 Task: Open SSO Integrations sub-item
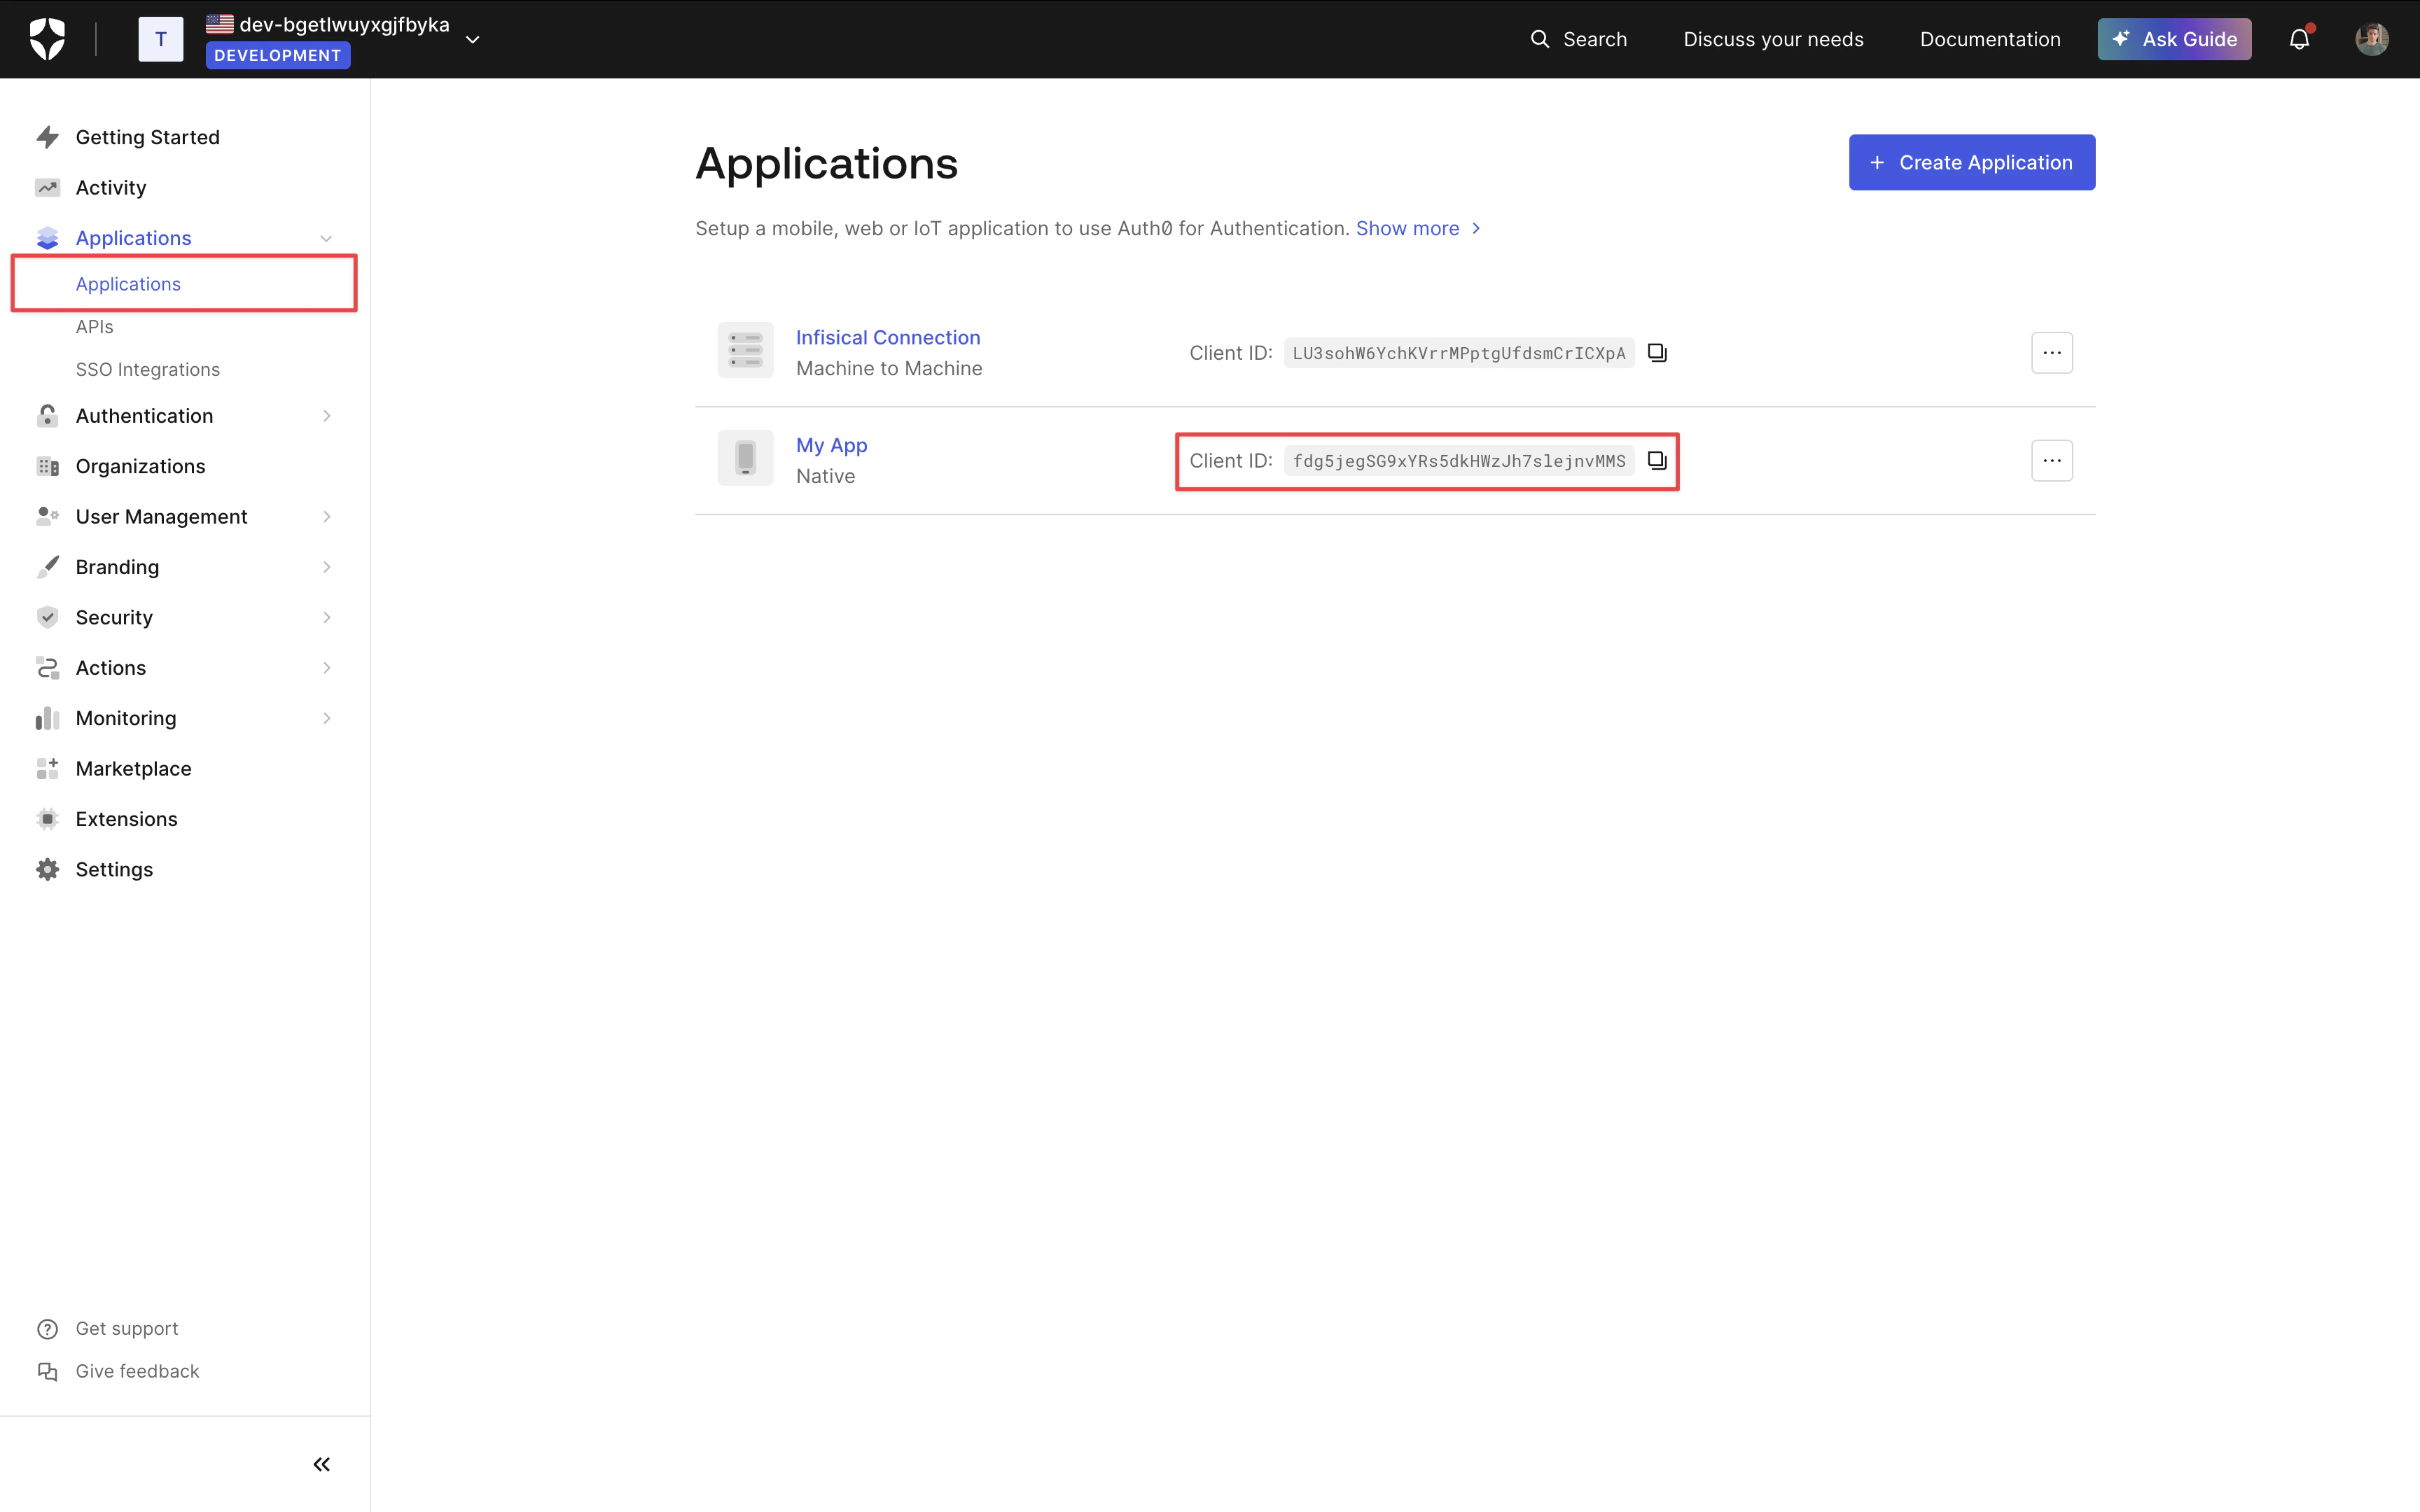(x=148, y=369)
